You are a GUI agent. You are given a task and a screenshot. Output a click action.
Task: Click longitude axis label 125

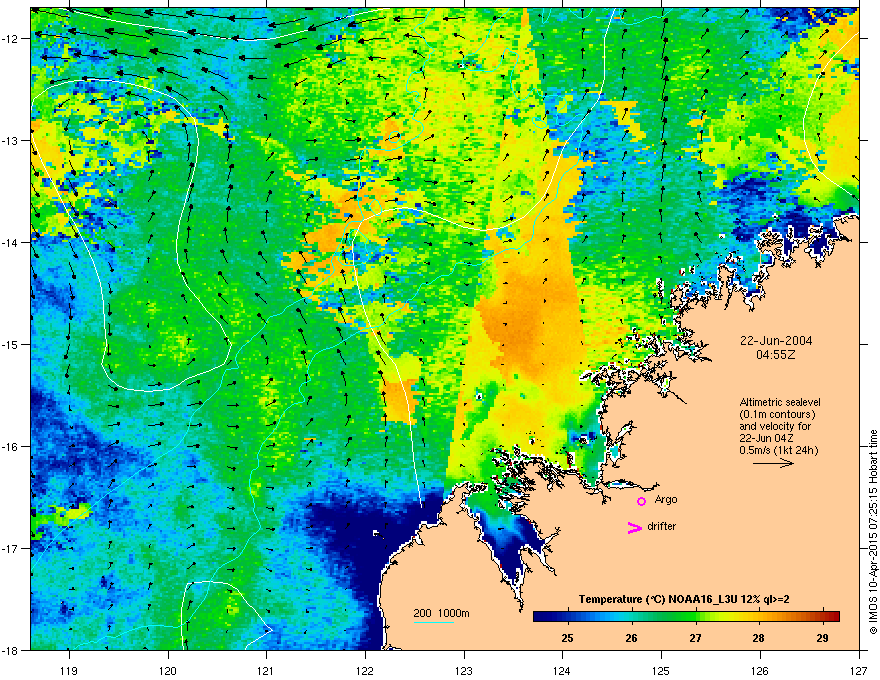tap(661, 670)
